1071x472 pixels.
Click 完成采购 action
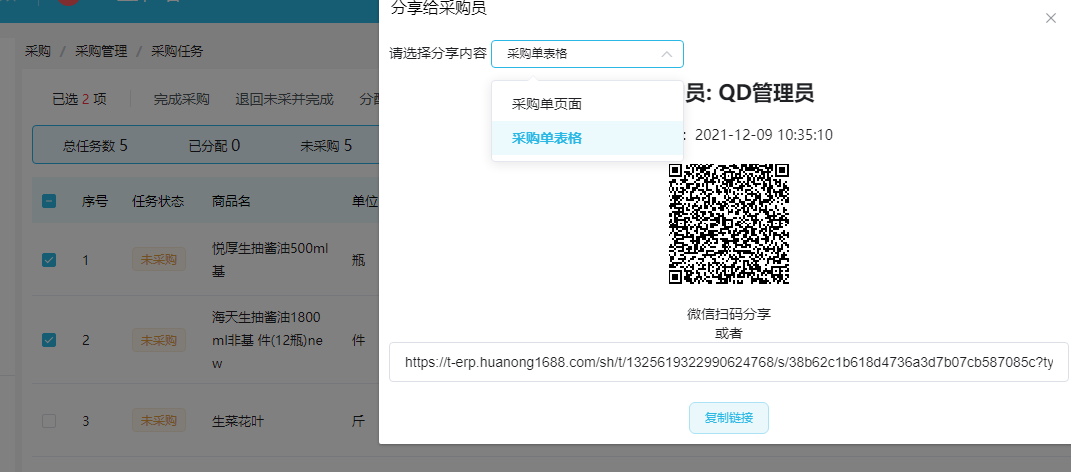(181, 99)
